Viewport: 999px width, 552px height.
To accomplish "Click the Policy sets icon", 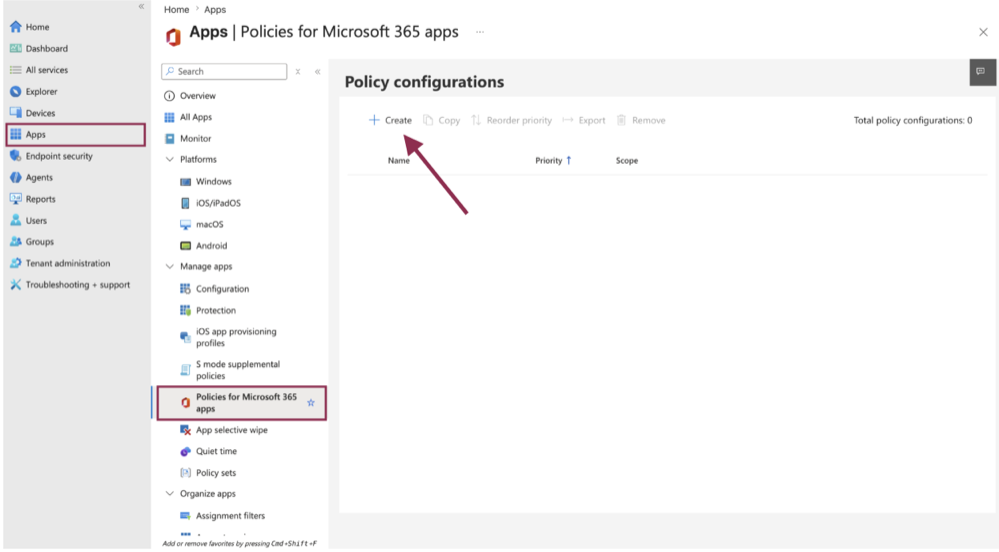I will click(185, 473).
